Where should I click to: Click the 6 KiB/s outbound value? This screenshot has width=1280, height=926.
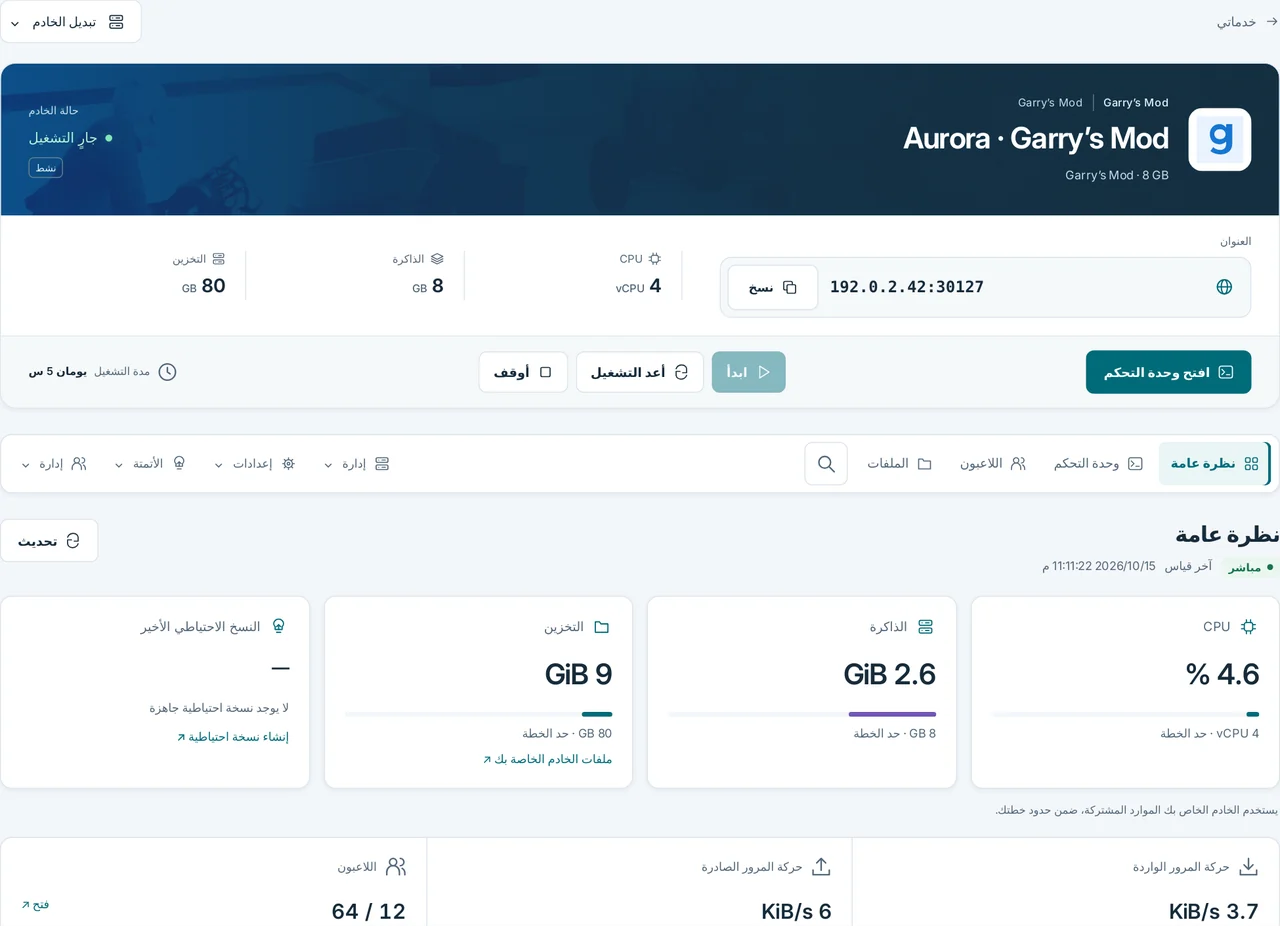click(x=797, y=911)
